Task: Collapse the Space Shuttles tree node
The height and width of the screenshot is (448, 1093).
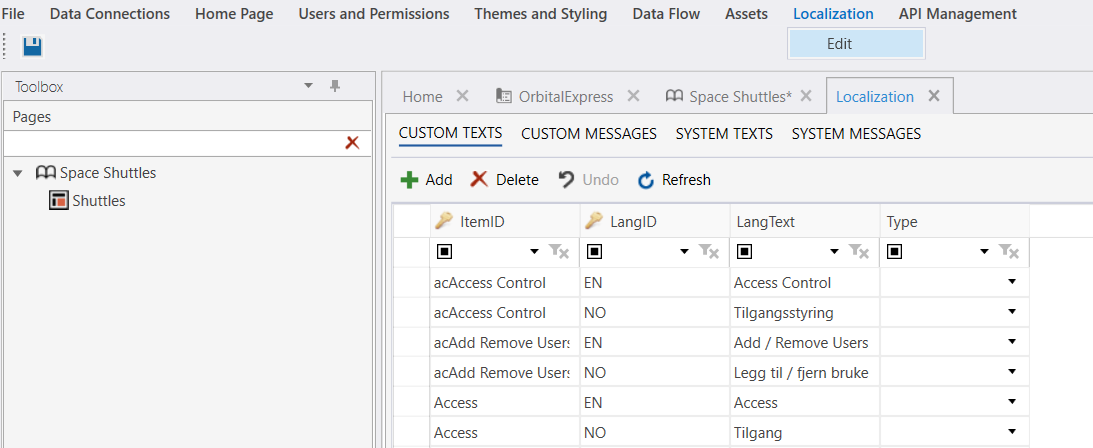Action: (18, 173)
